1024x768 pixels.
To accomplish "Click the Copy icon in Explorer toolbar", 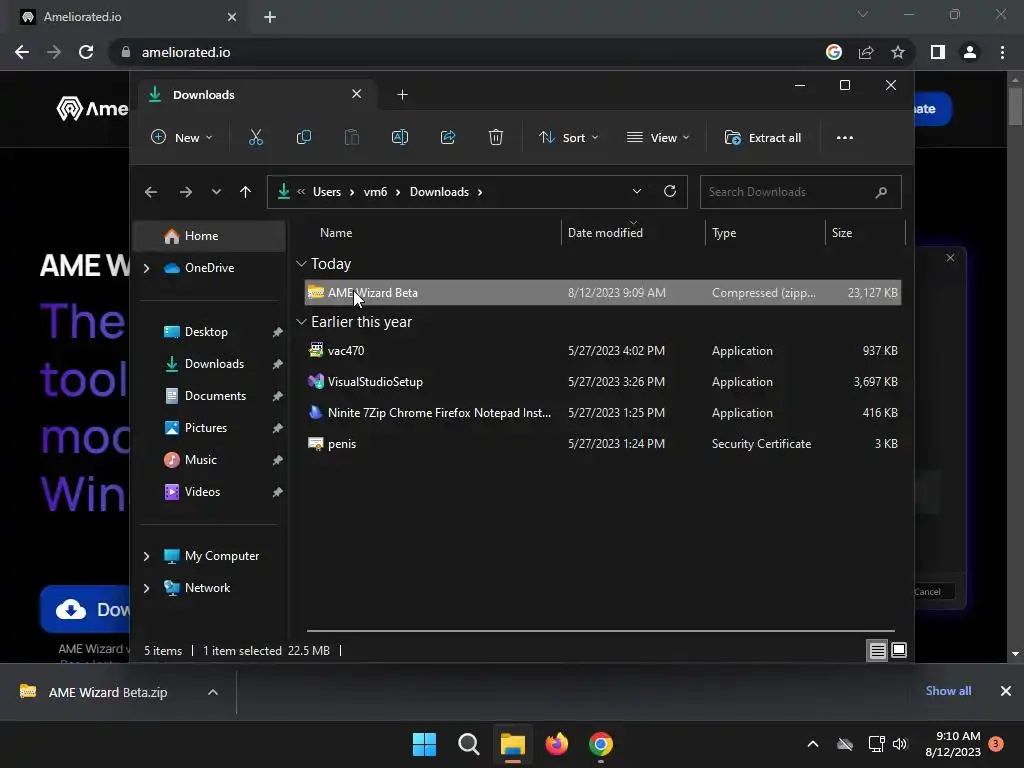I will click(x=304, y=138).
